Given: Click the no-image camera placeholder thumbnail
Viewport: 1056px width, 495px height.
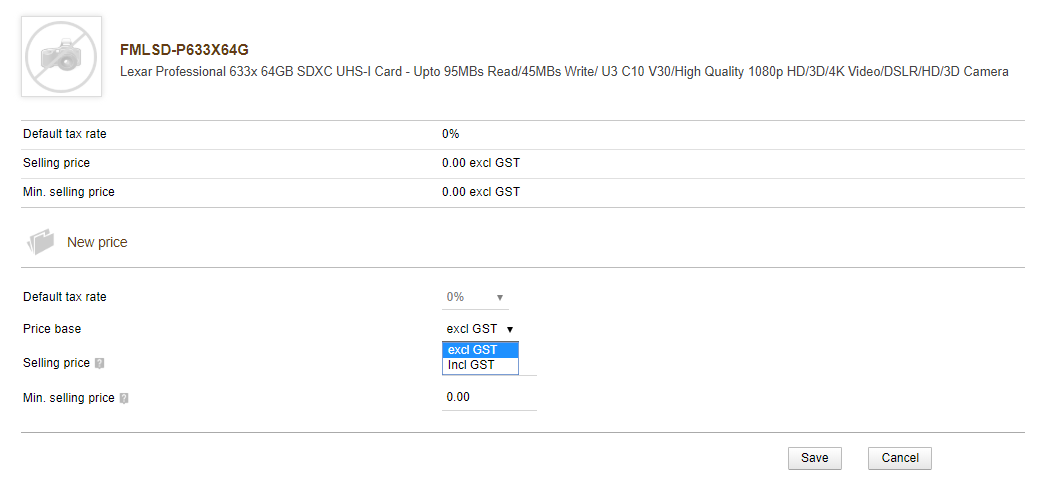Looking at the screenshot, I should (x=61, y=57).
